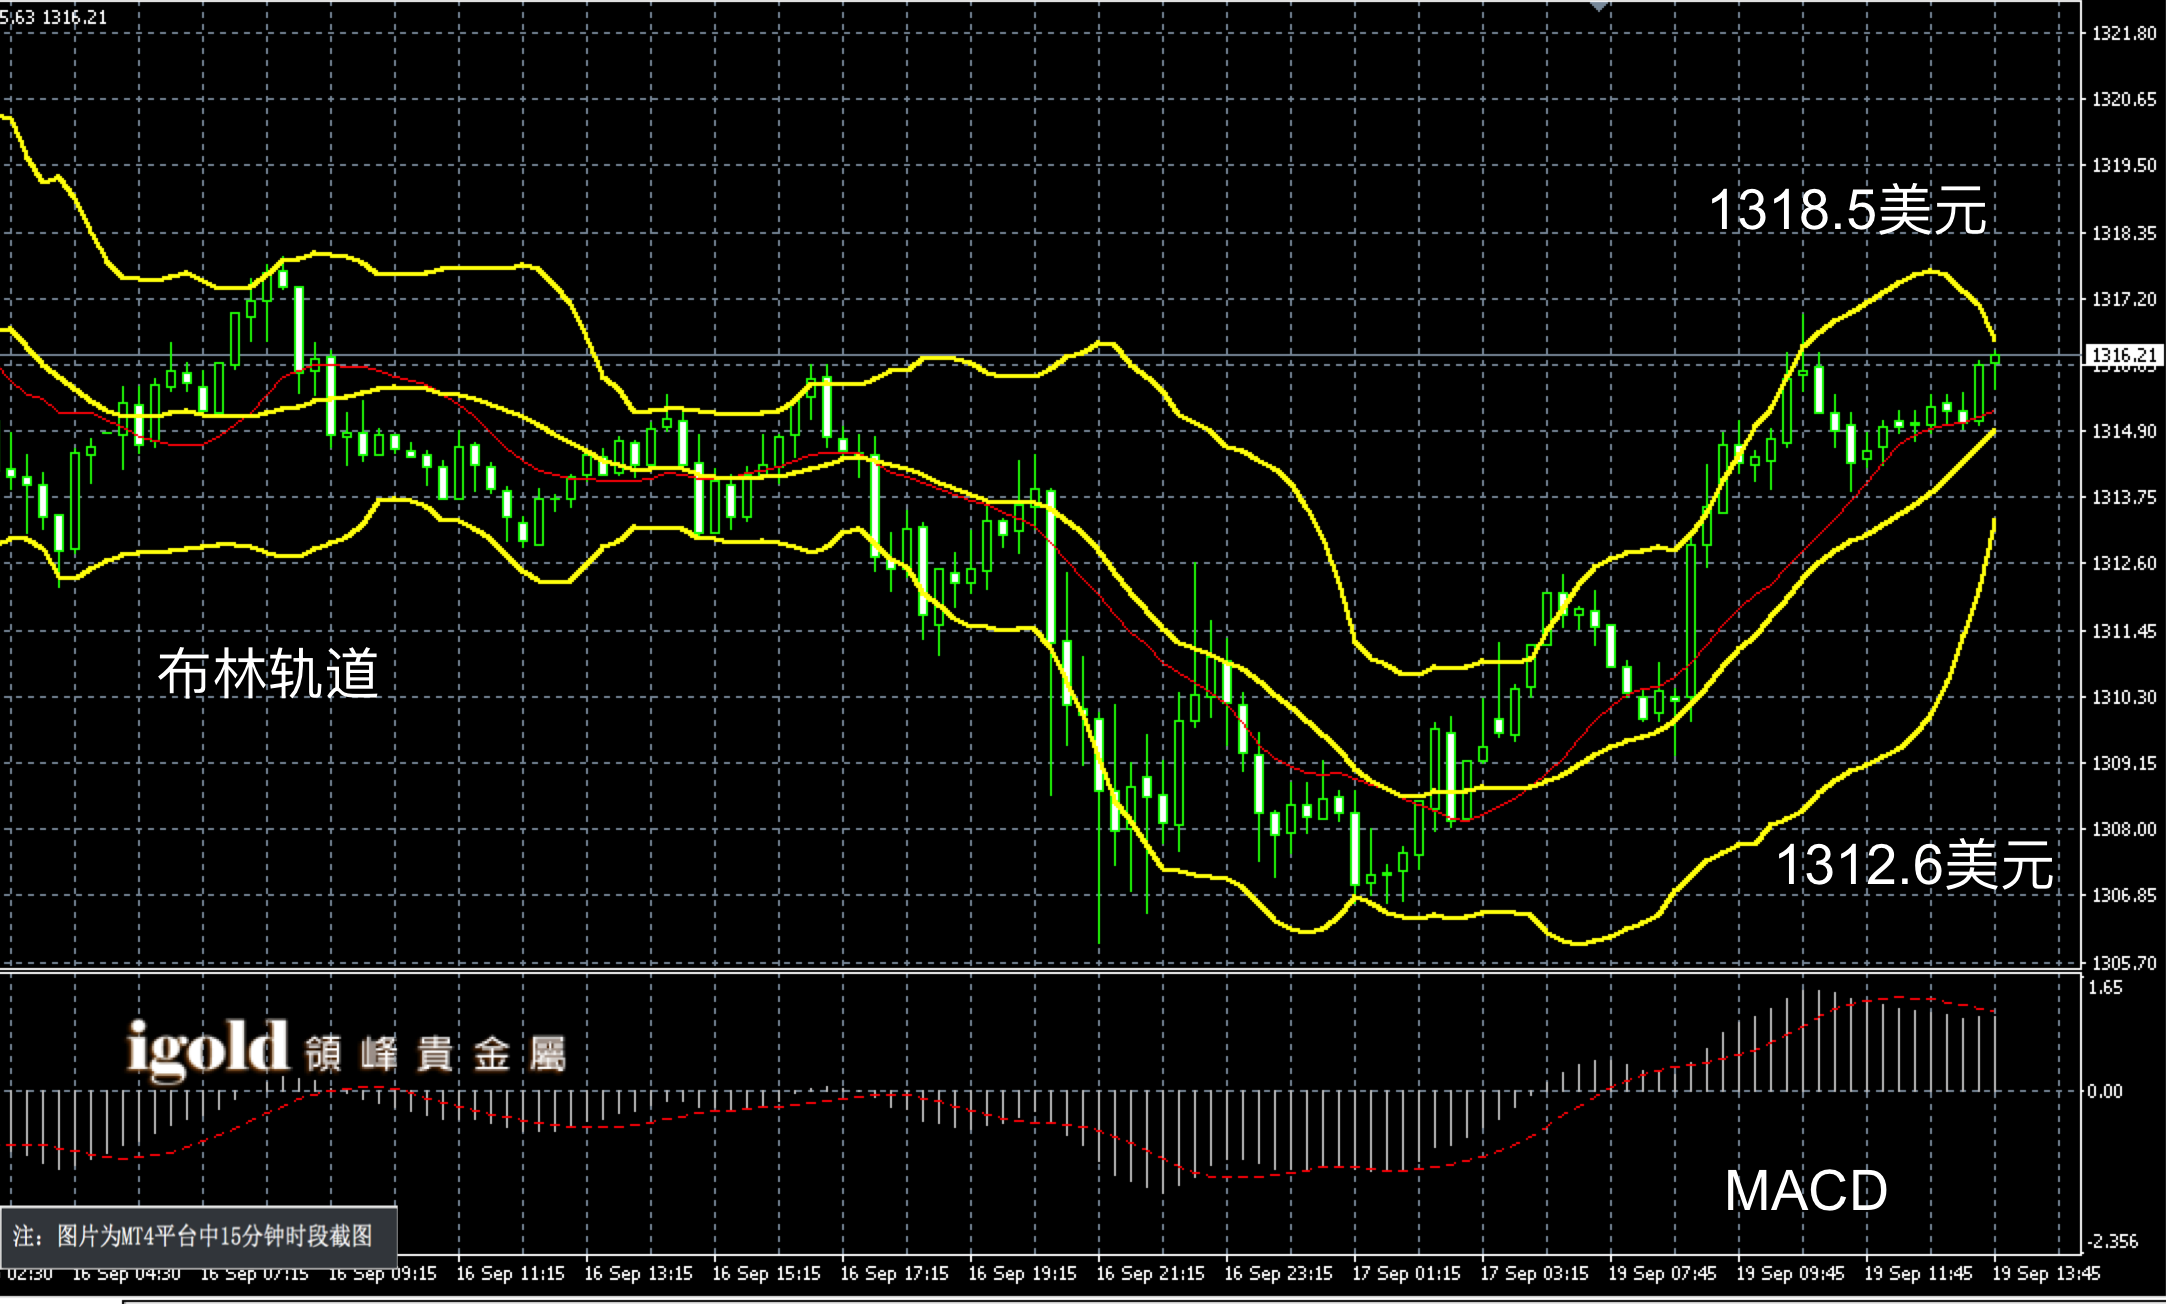
Task: Click the 1314.90 price axis label
Action: tap(2124, 431)
